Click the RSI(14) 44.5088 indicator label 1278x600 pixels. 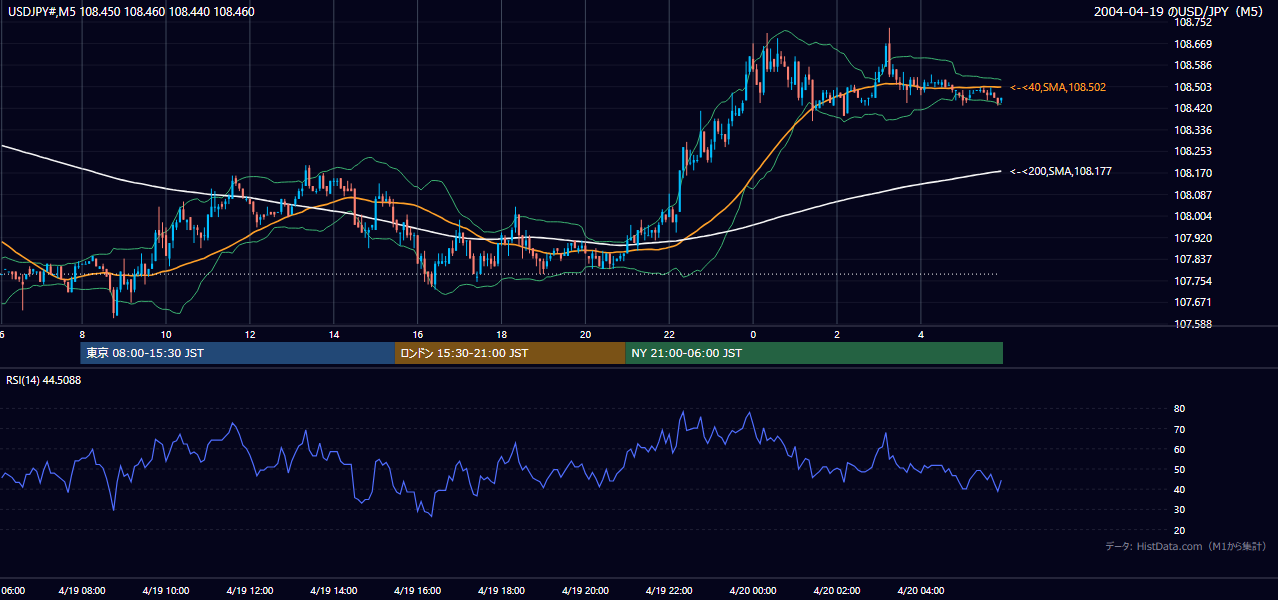pyautogui.click(x=44, y=380)
